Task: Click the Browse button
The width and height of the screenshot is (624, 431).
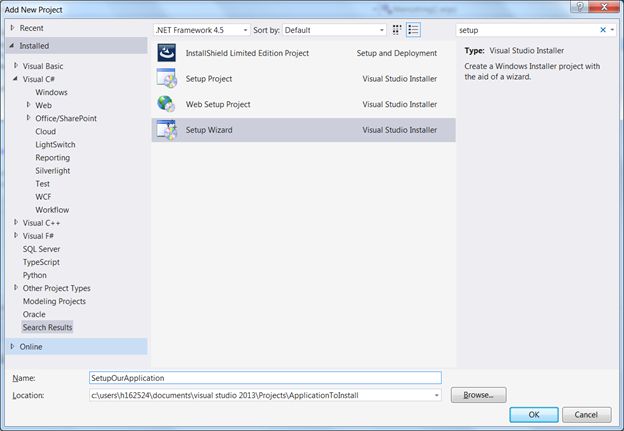Action: (478, 395)
